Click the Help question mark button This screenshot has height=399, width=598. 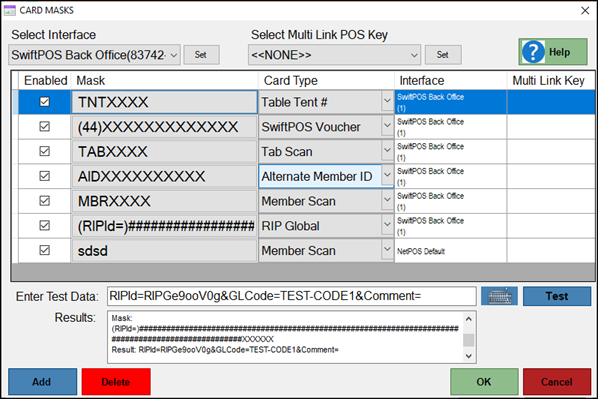tap(553, 51)
